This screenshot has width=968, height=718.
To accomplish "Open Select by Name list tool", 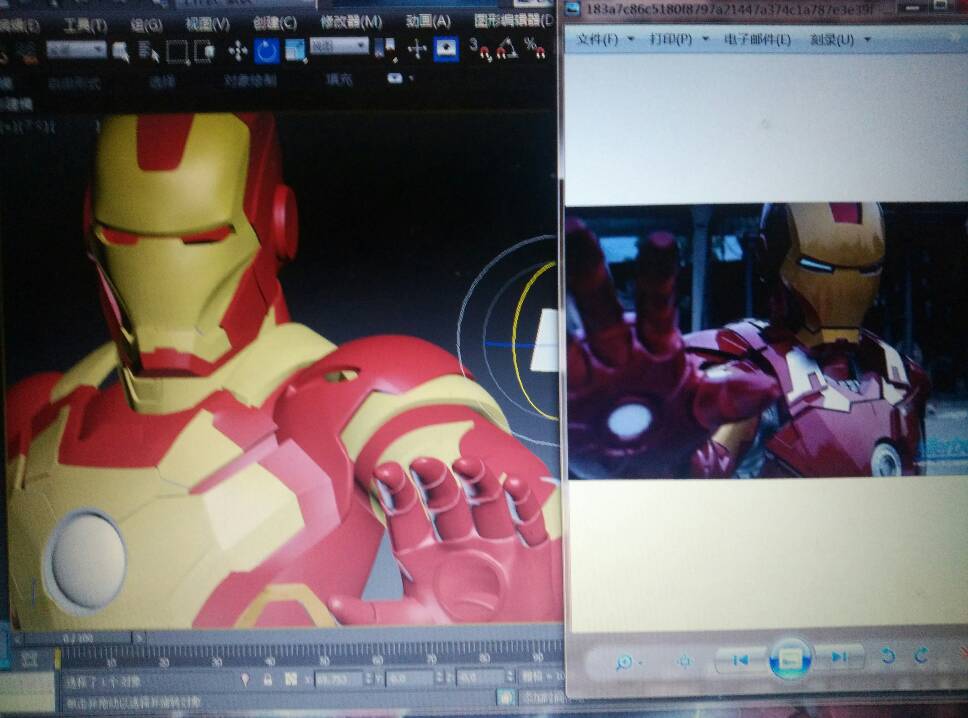I will click(x=149, y=52).
